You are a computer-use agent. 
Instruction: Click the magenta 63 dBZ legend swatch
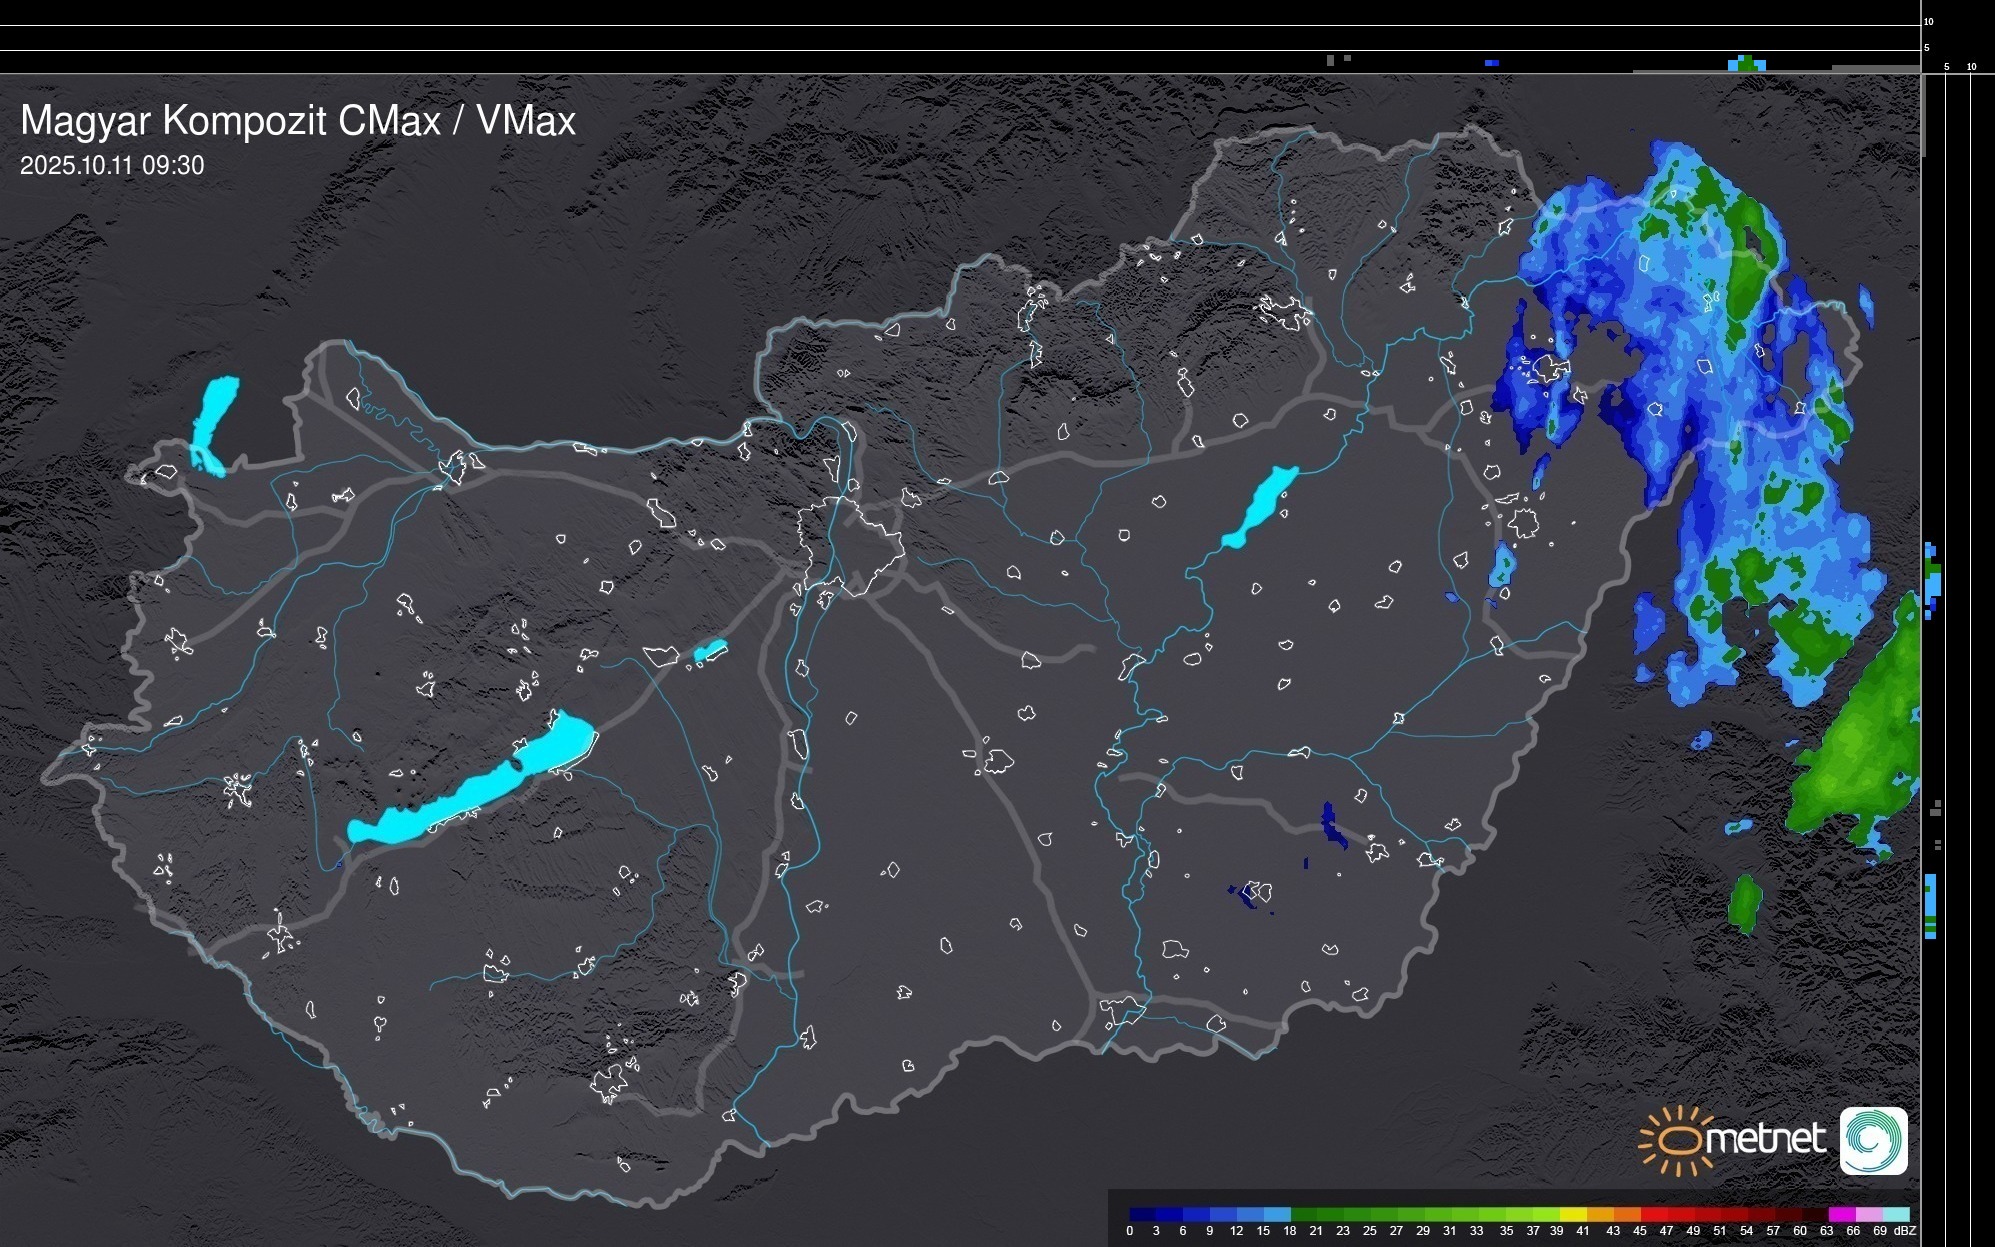[1840, 1214]
